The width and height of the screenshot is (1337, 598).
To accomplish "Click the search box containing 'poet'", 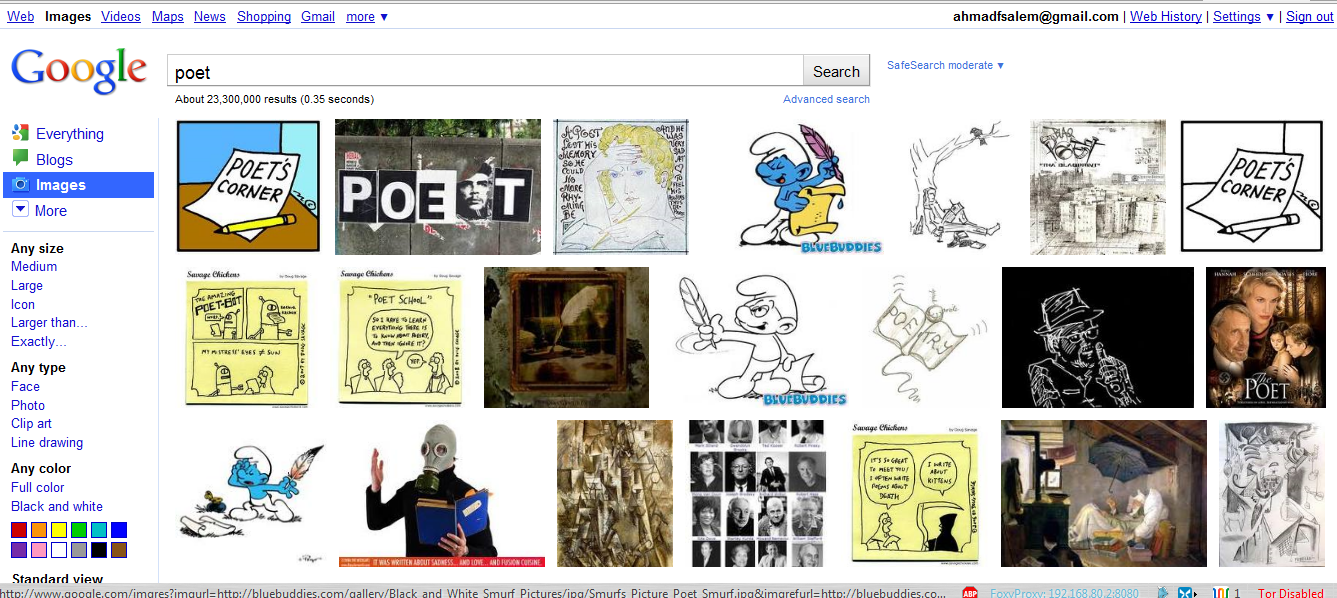I will [485, 71].
